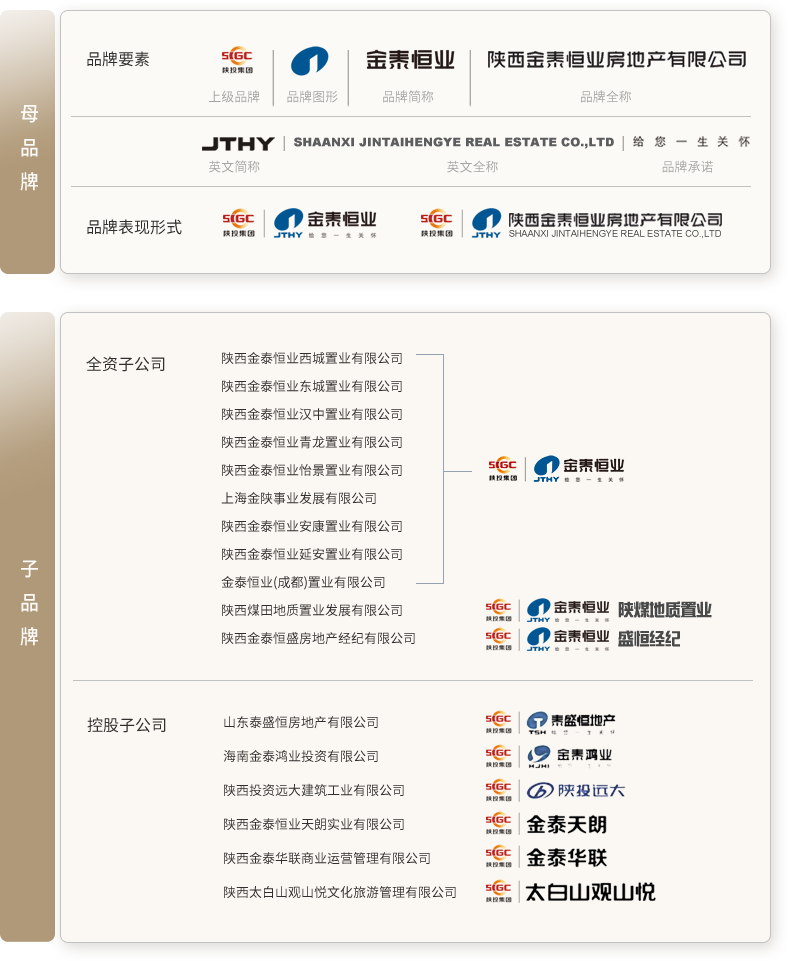The height and width of the screenshot is (961, 788).
Task: Select the 盛恒经纪 logo text
Action: (x=648, y=638)
